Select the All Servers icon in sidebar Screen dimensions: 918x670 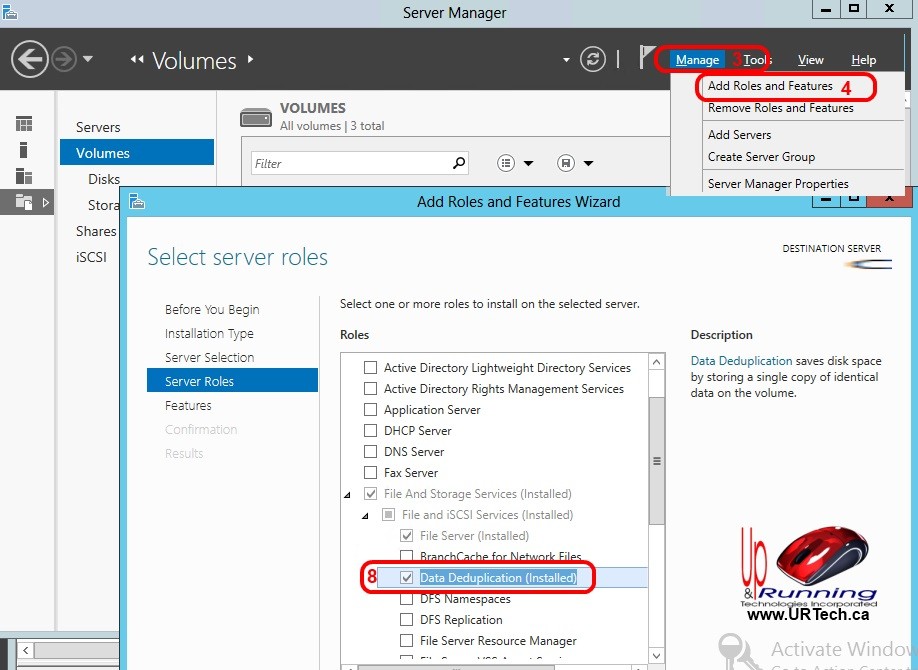tap(24, 176)
